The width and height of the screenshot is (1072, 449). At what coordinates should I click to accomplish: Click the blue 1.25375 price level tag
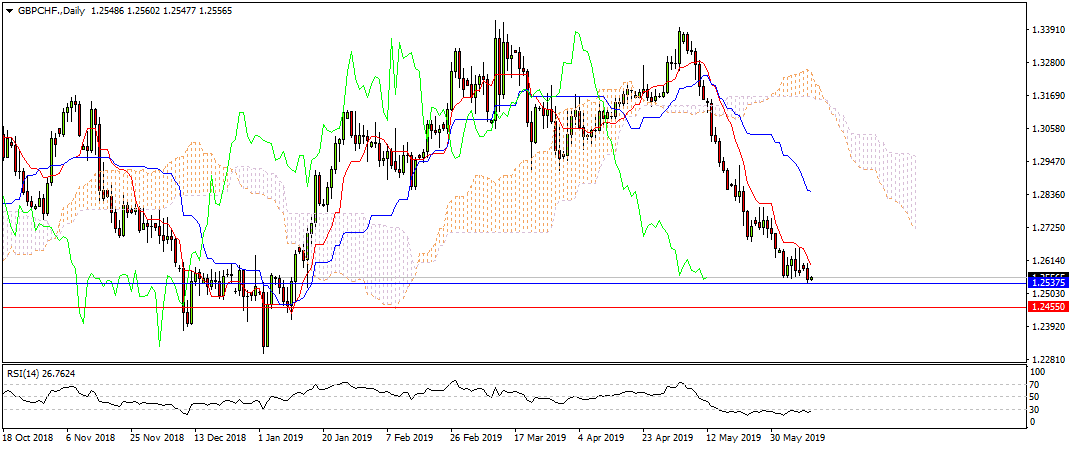[x=1049, y=283]
